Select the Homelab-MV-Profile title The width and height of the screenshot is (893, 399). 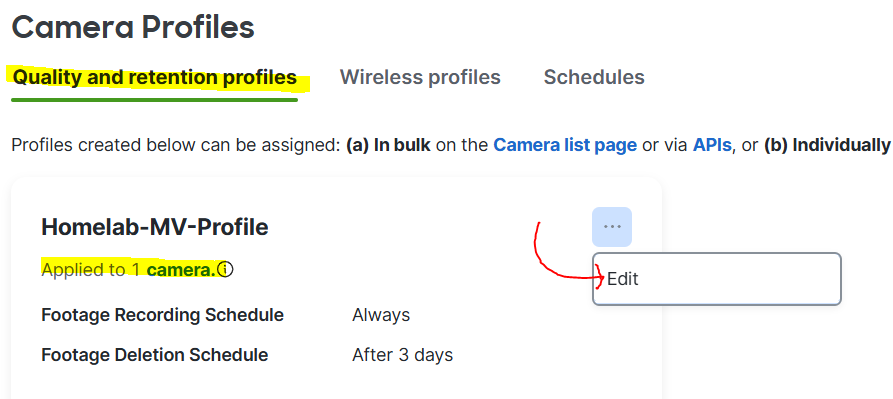155,227
